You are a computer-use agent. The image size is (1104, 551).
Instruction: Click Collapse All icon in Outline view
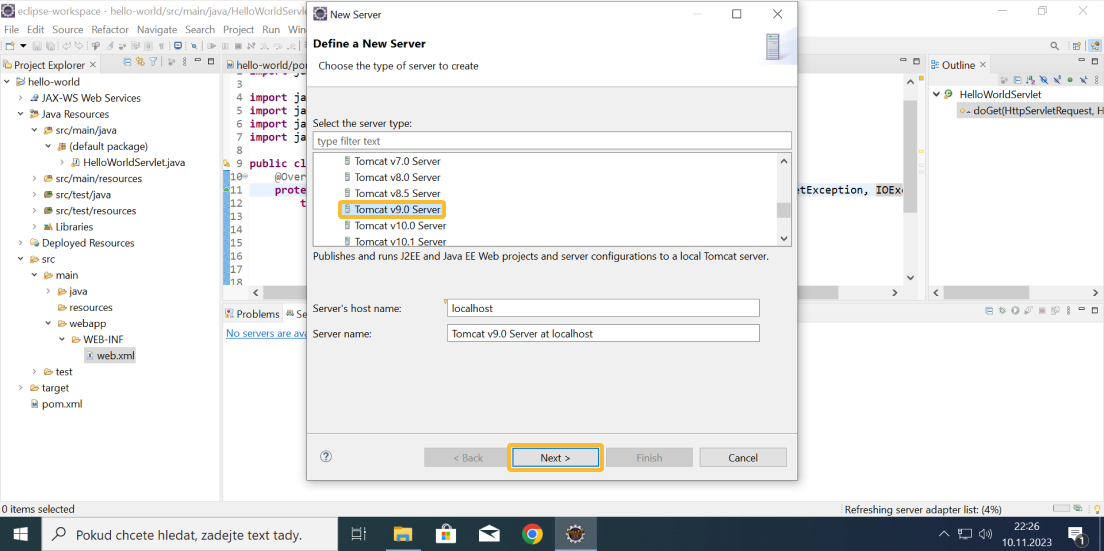click(1017, 80)
